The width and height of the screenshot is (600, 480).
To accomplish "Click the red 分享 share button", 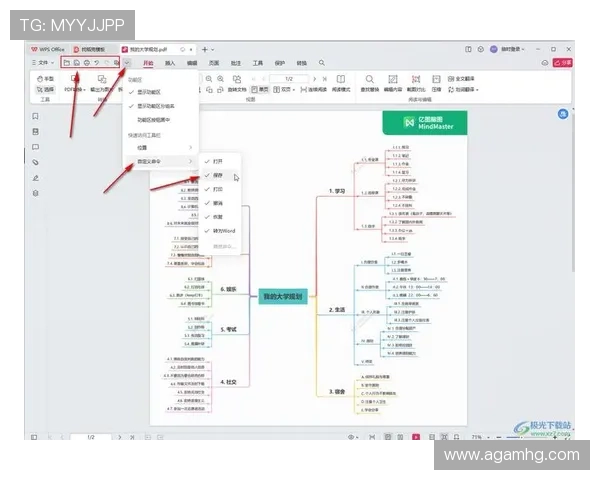I will [564, 63].
